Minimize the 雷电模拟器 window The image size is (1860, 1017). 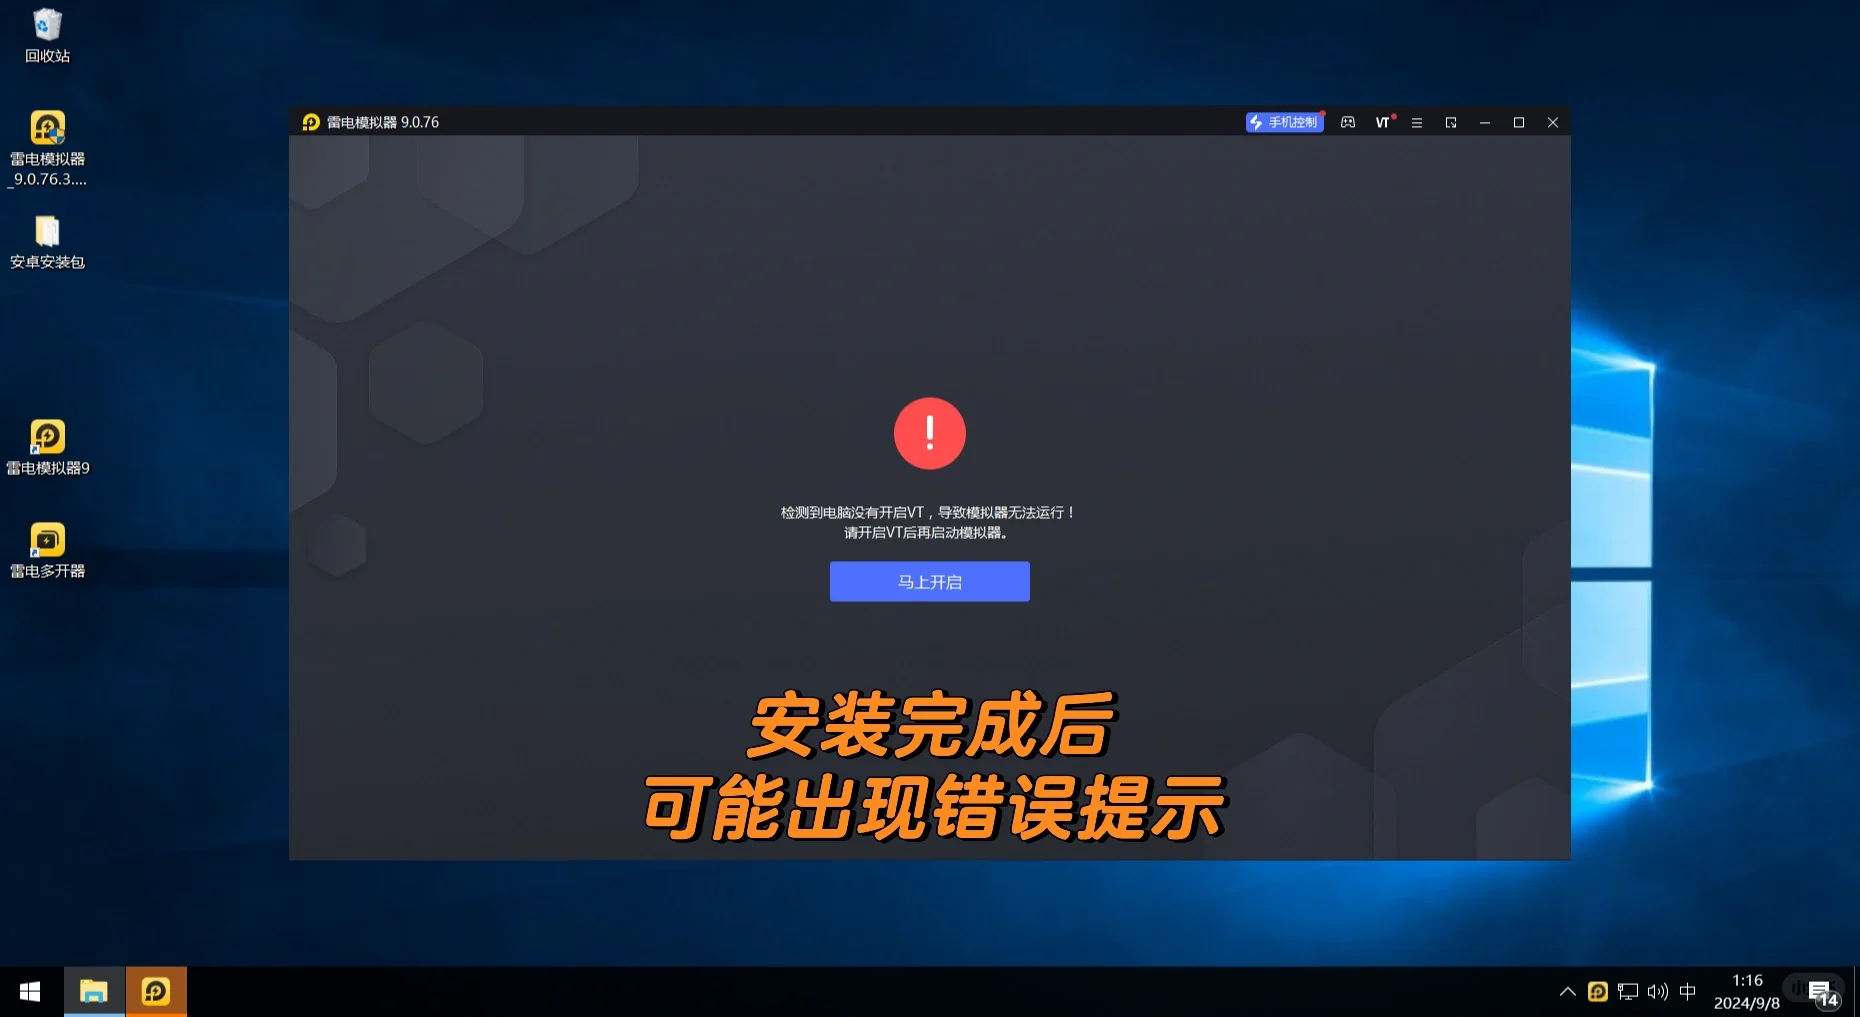(1485, 122)
